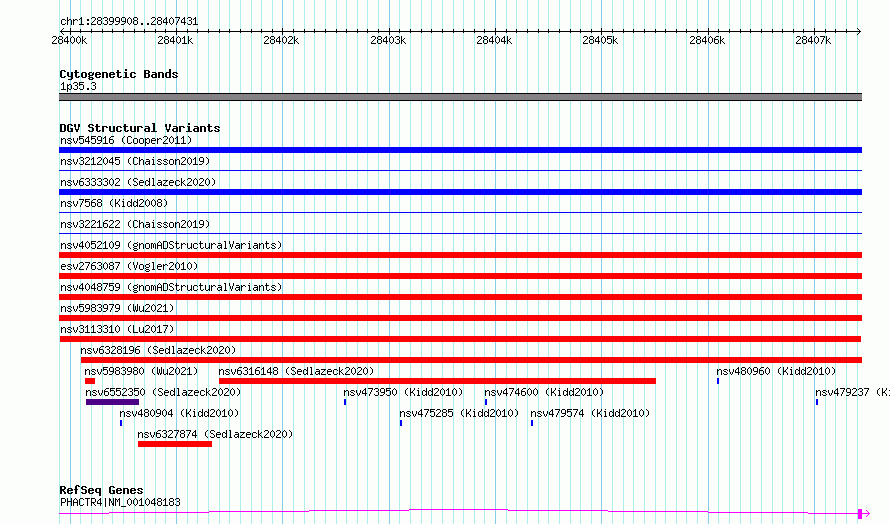The width and height of the screenshot is (890, 524).
Task: Click the blue marker of nsv479237
Action: (817, 402)
